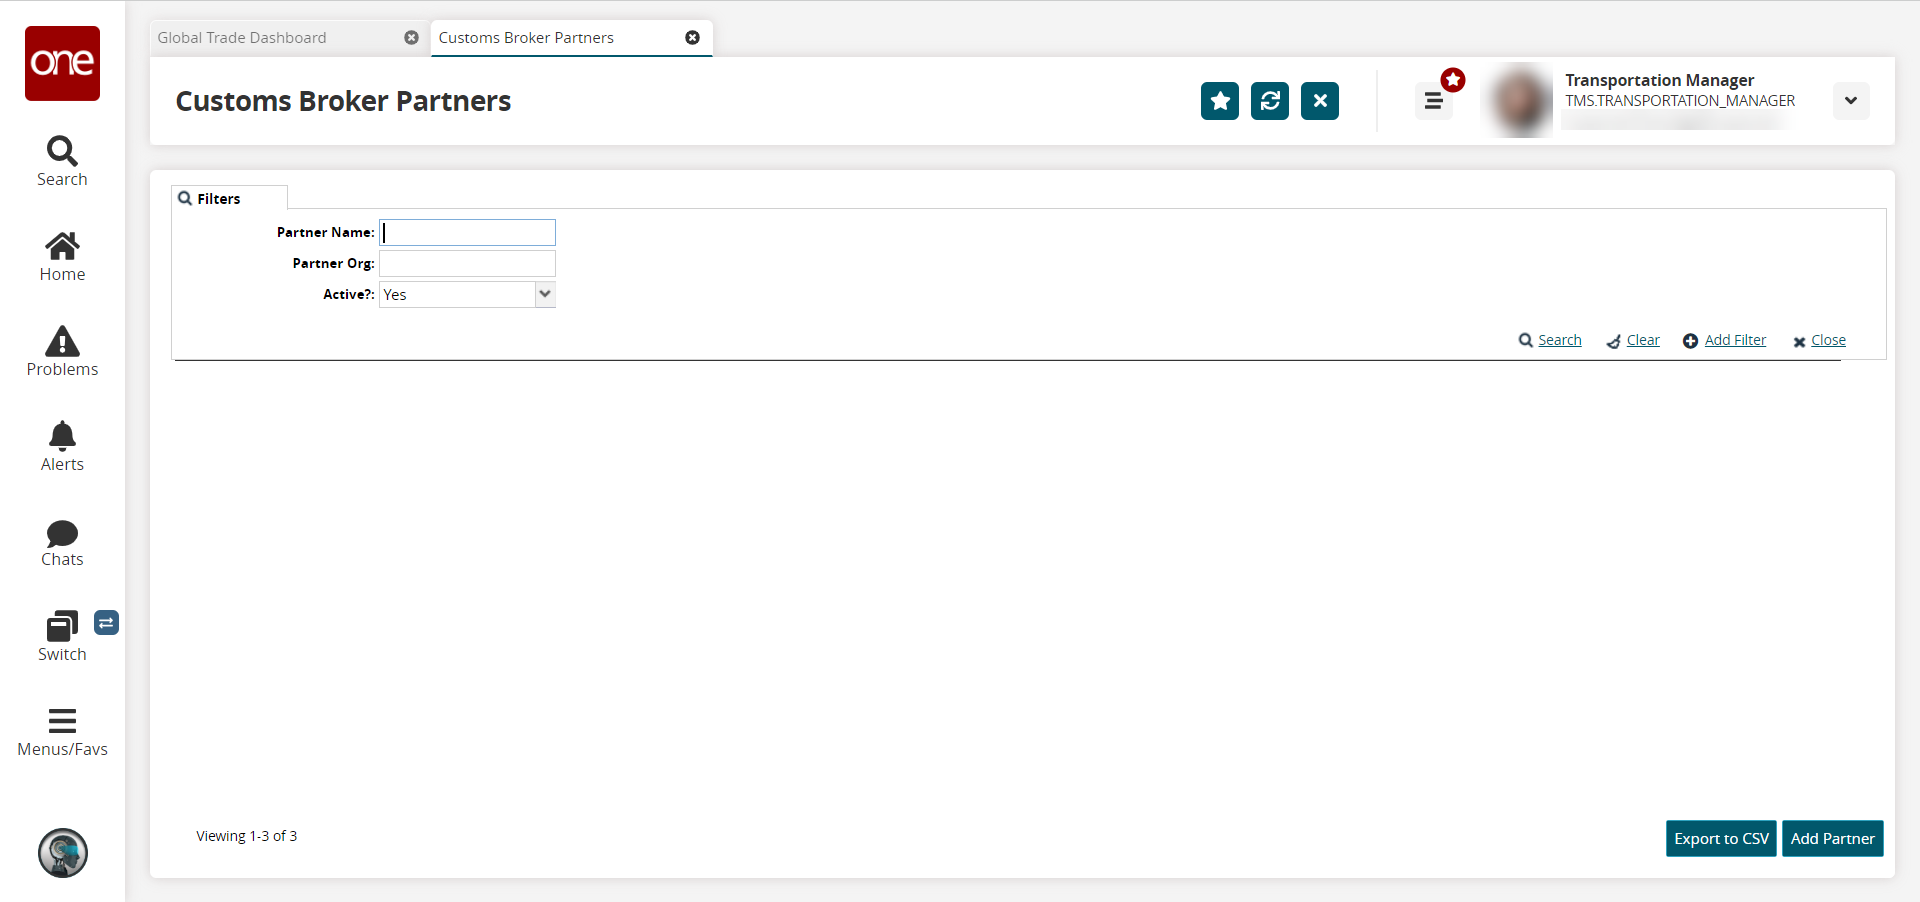Click the red star notification badge
This screenshot has height=902, width=1920.
coord(1453,80)
